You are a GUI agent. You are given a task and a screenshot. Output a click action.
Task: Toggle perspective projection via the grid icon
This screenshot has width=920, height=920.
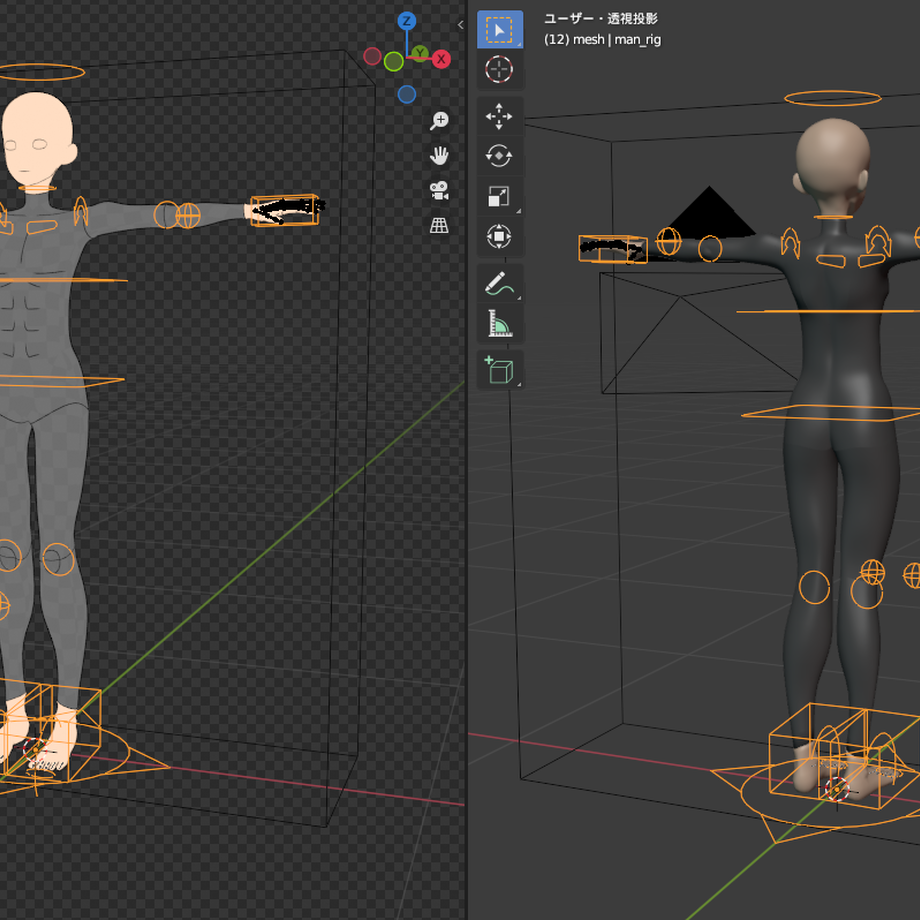tap(440, 227)
